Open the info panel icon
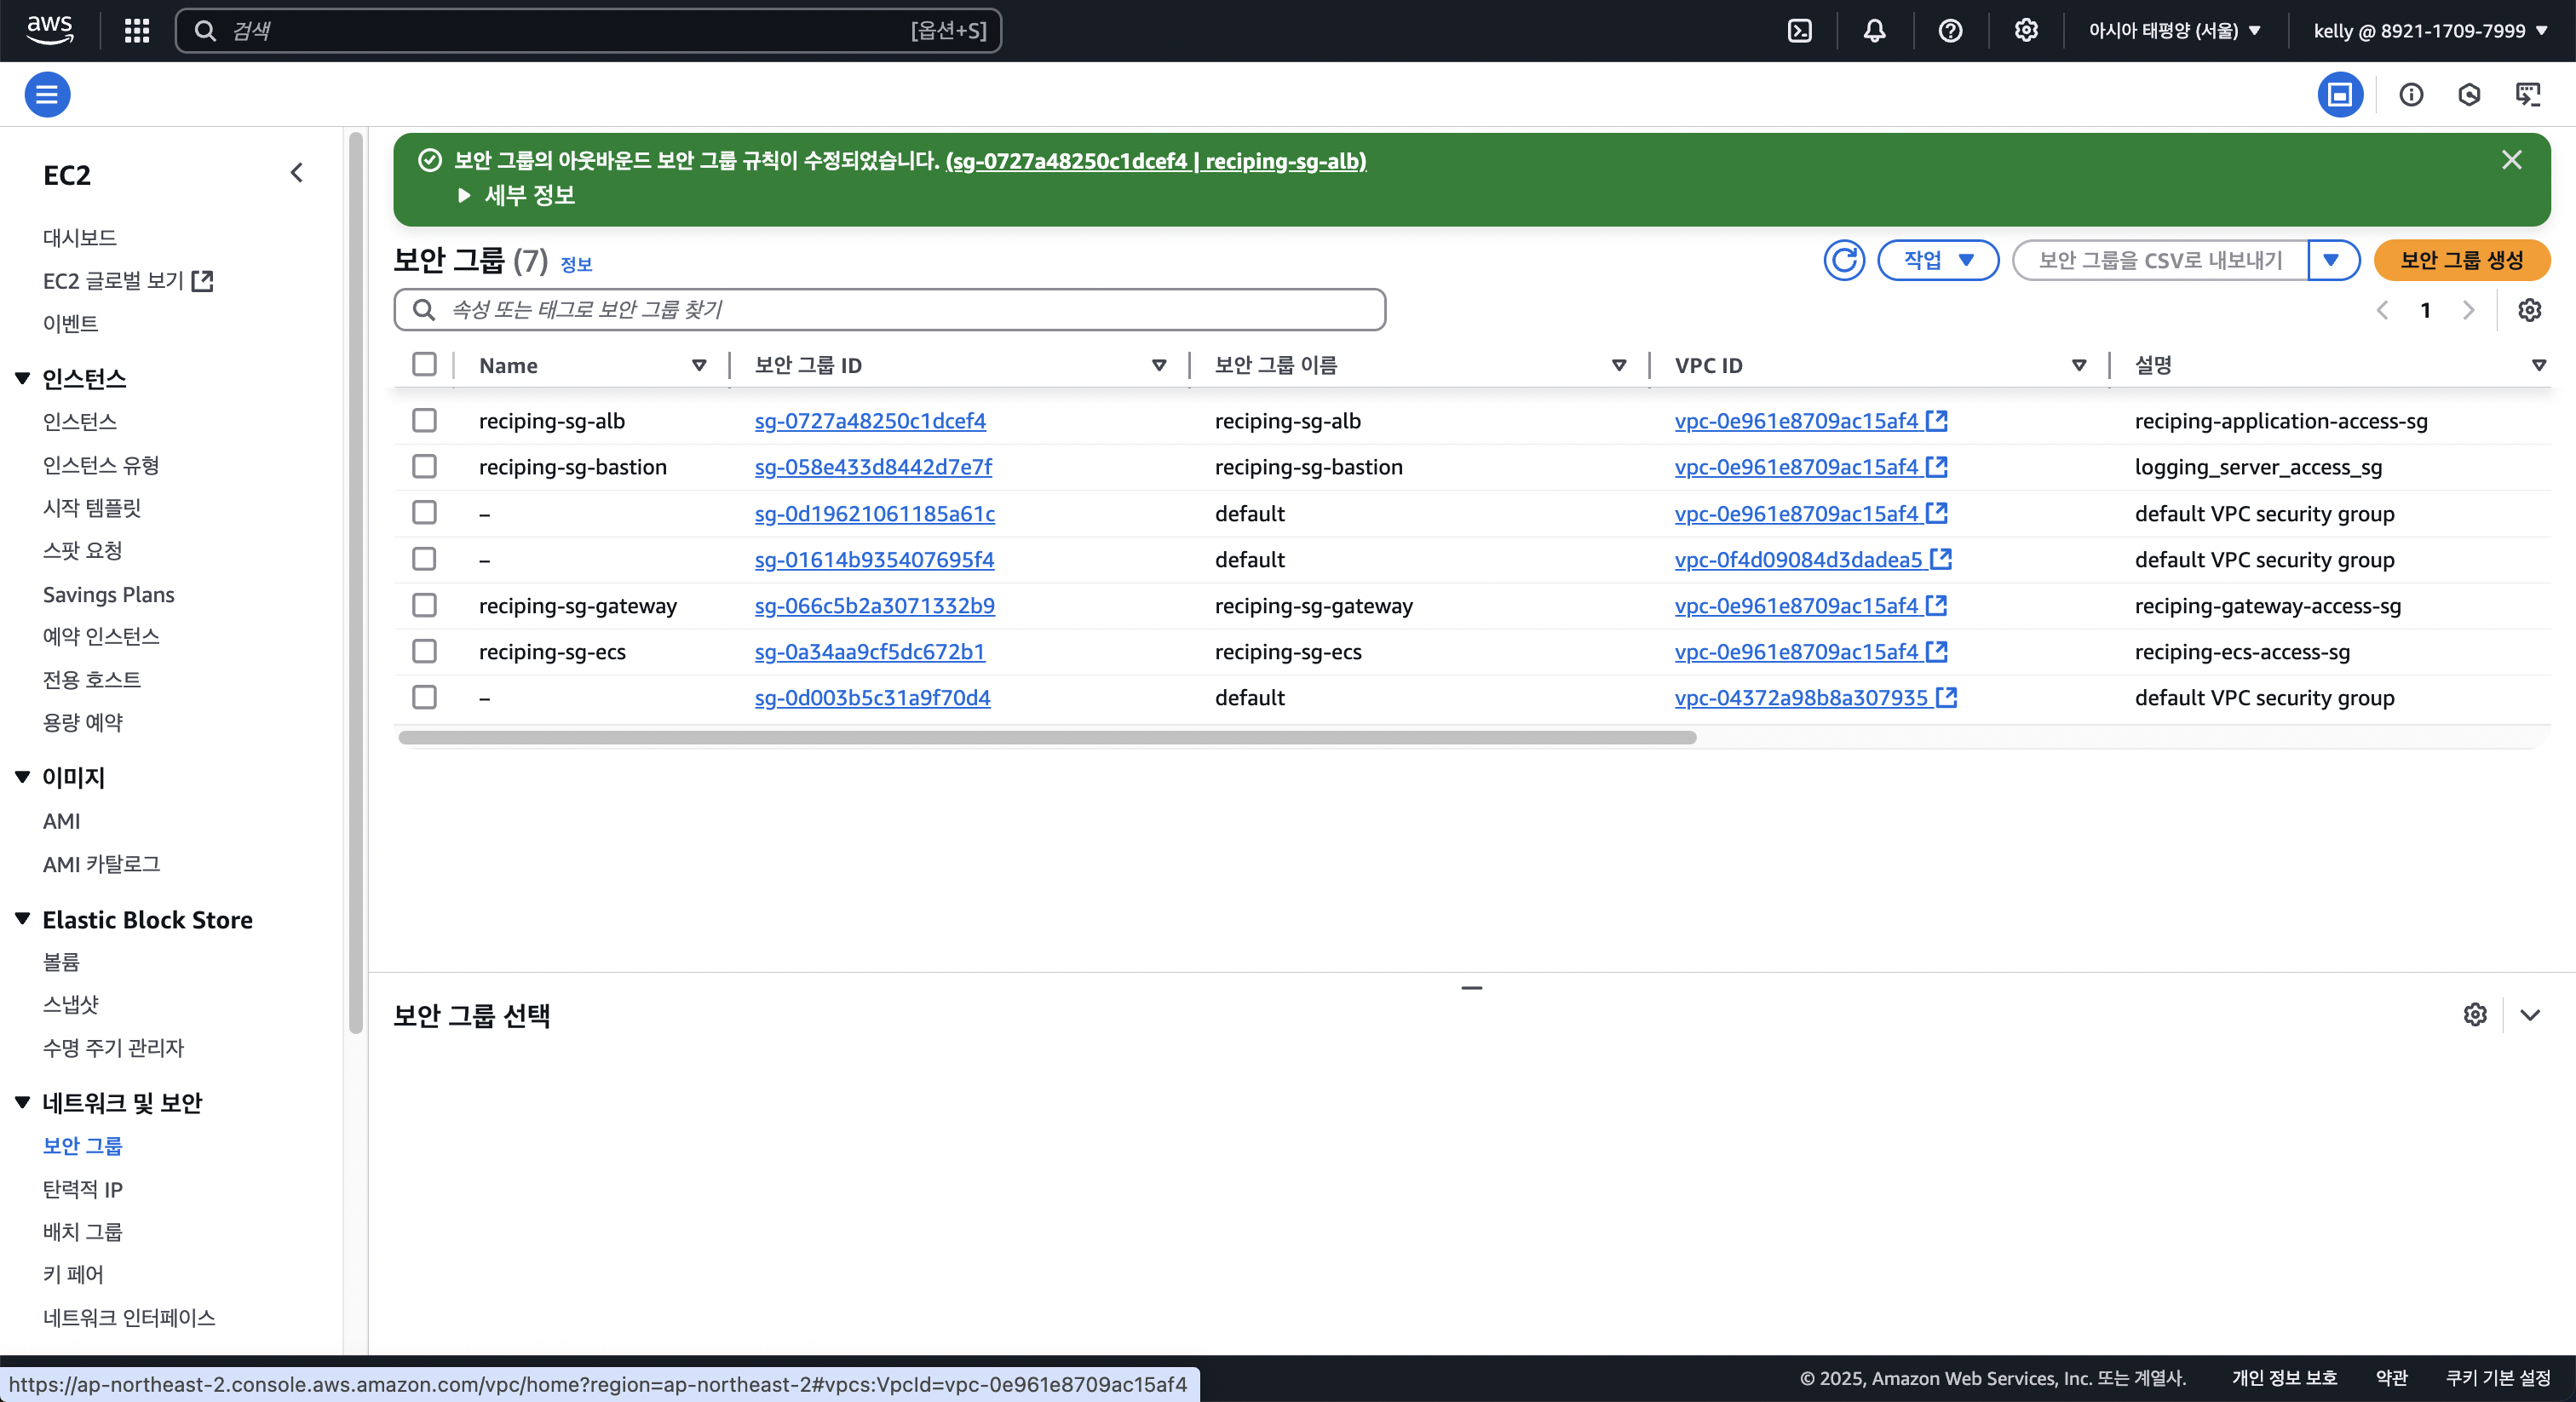Screen dimensions: 2576x1402 tap(2411, 94)
